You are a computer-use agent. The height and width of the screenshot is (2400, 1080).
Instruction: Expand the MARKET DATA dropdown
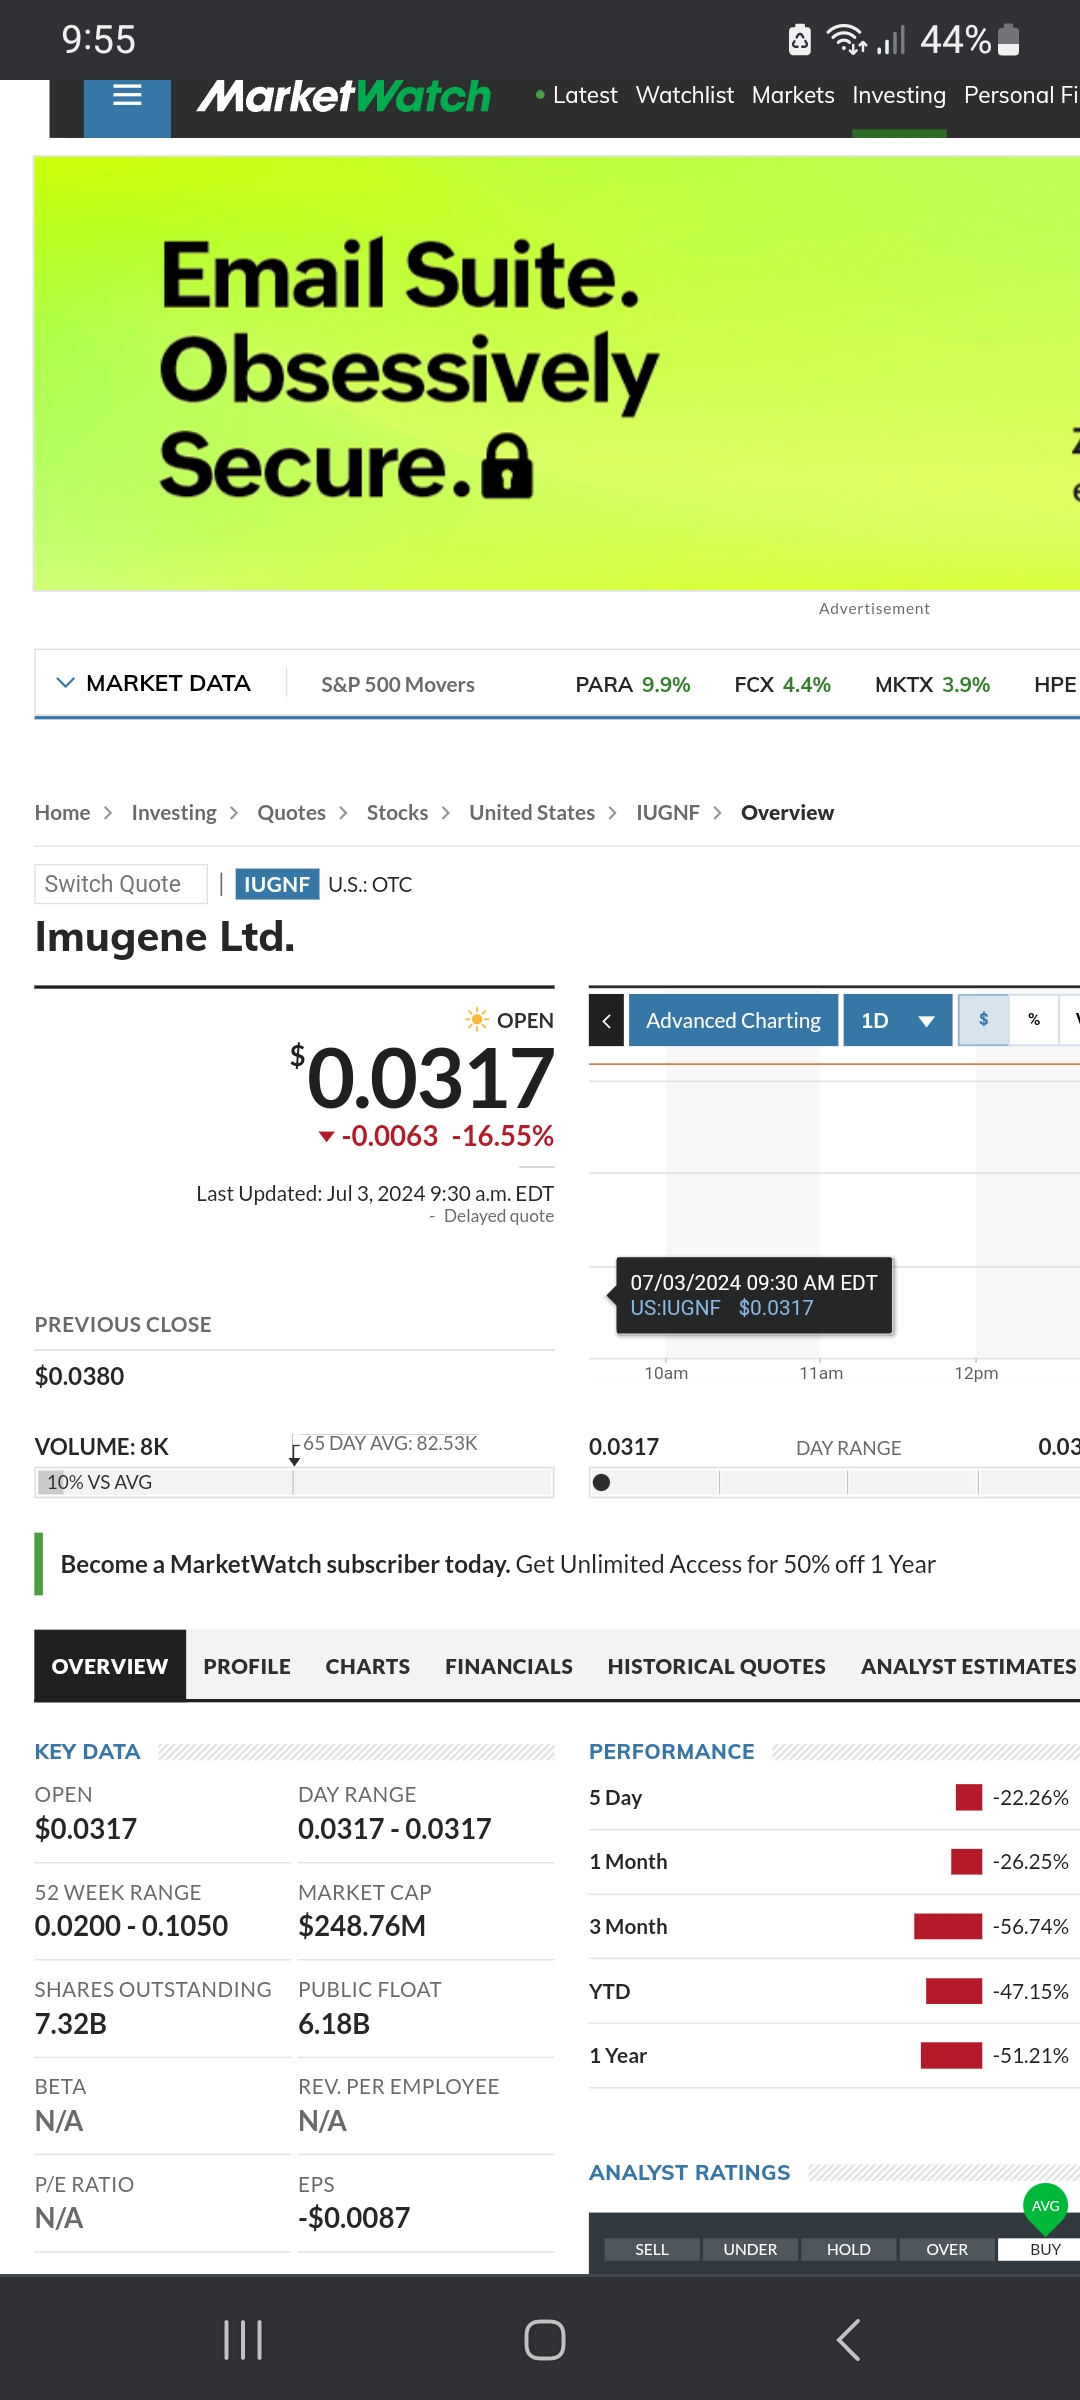coord(153,684)
